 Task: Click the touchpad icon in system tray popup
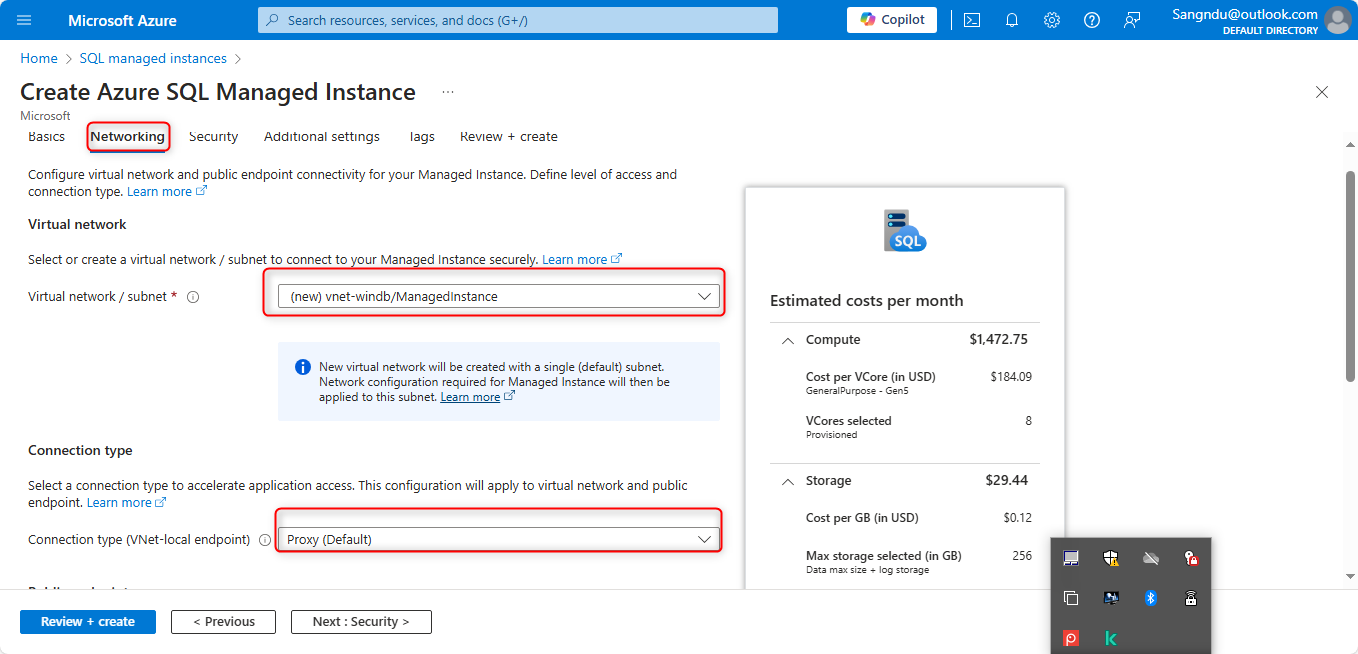pos(1071,558)
